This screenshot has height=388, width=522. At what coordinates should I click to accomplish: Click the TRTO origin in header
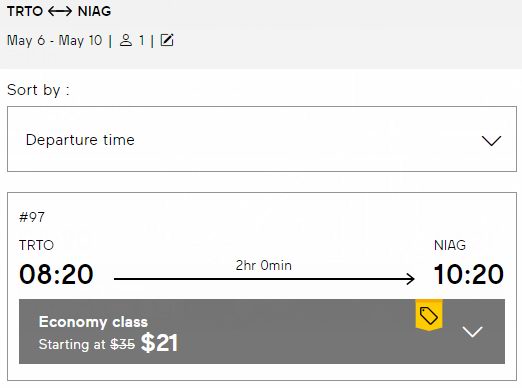[25, 11]
